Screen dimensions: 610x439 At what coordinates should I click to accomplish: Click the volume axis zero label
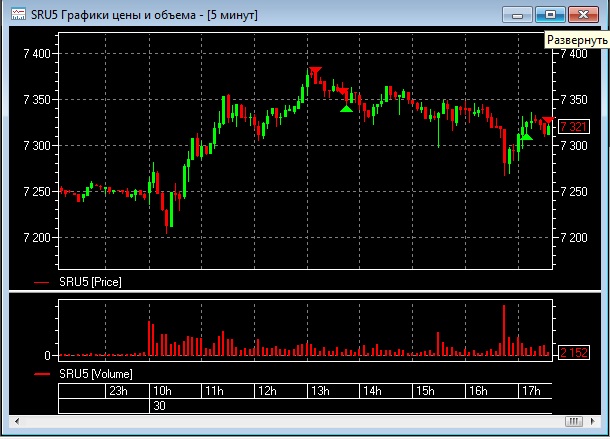tap(47, 355)
